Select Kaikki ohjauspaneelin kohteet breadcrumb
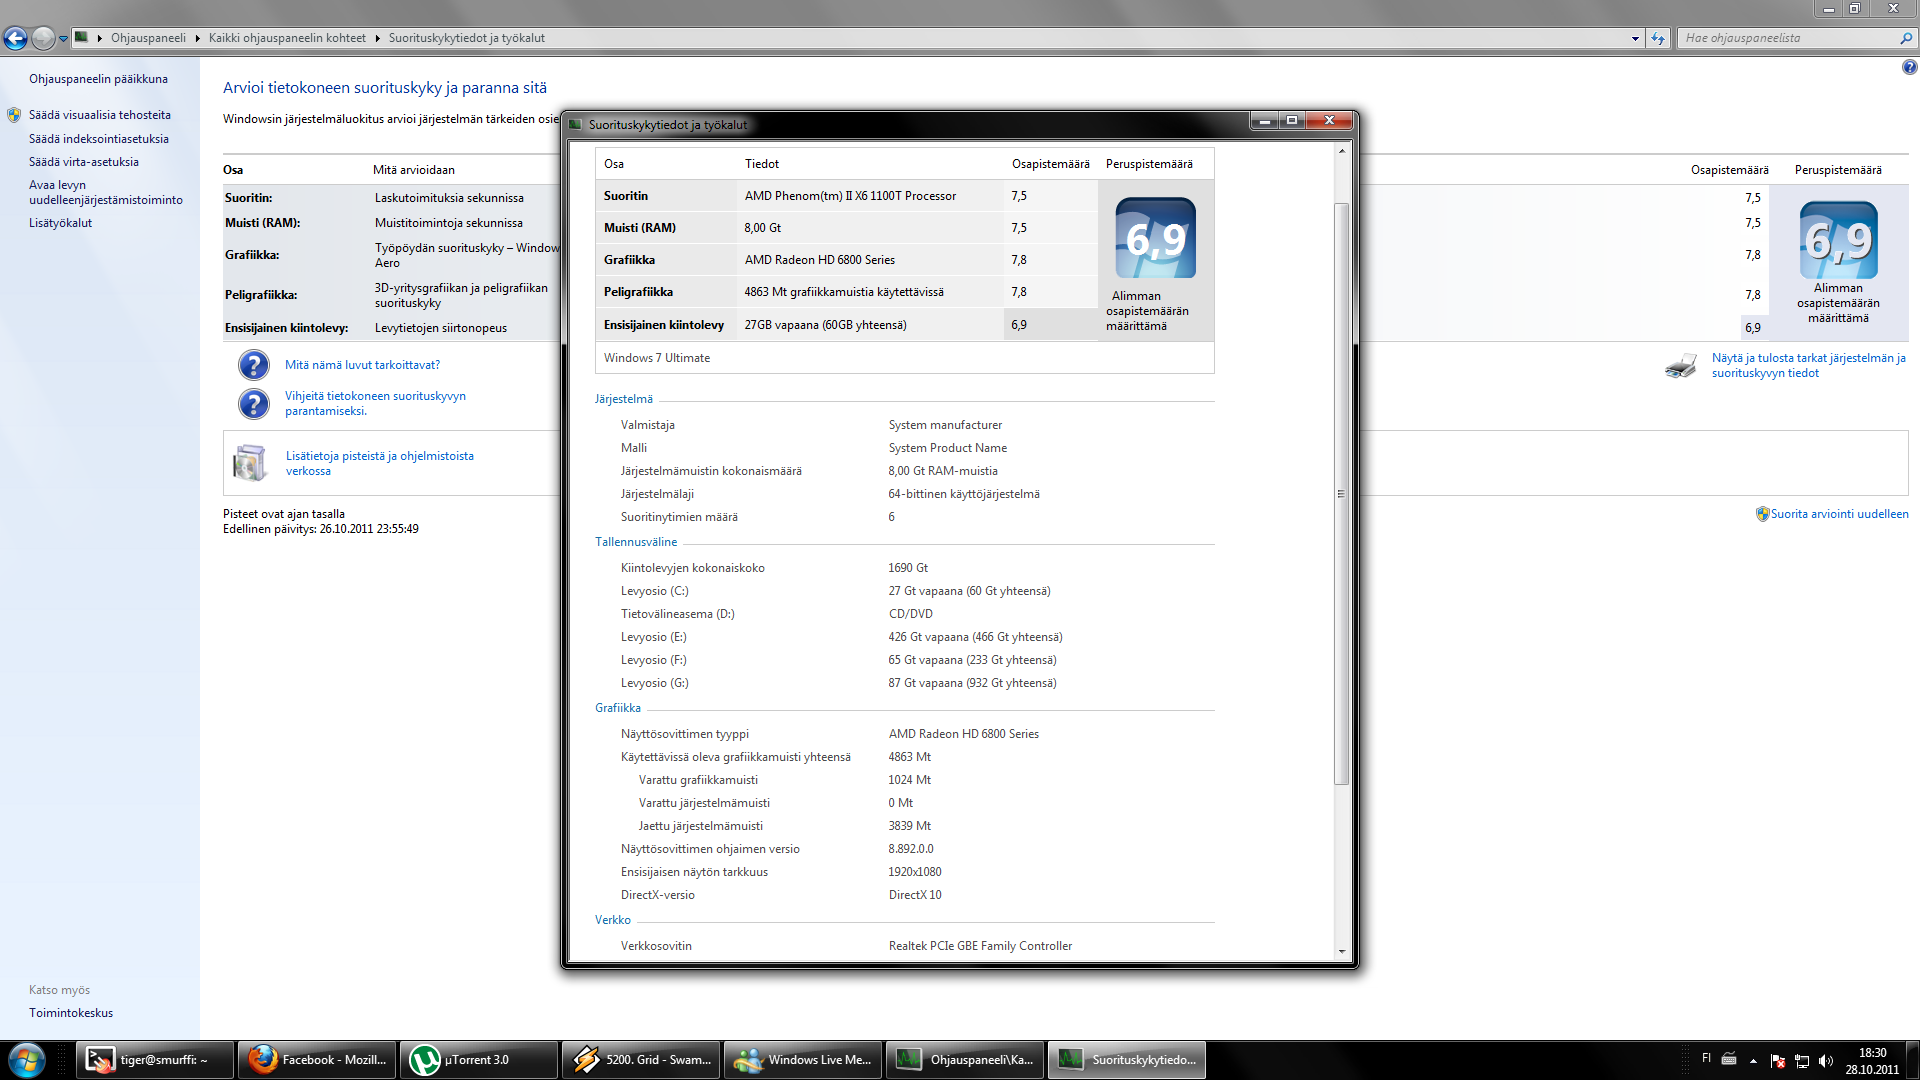Viewport: 1920px width, 1080px height. pos(287,38)
